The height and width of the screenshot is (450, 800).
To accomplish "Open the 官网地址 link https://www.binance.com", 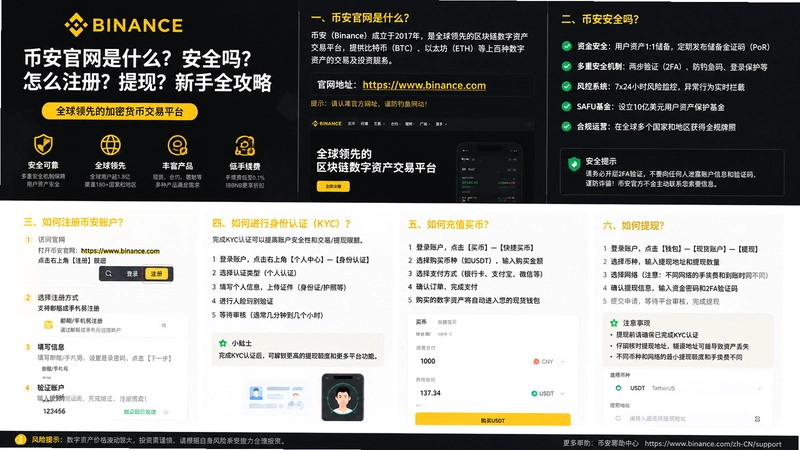I will [424, 85].
